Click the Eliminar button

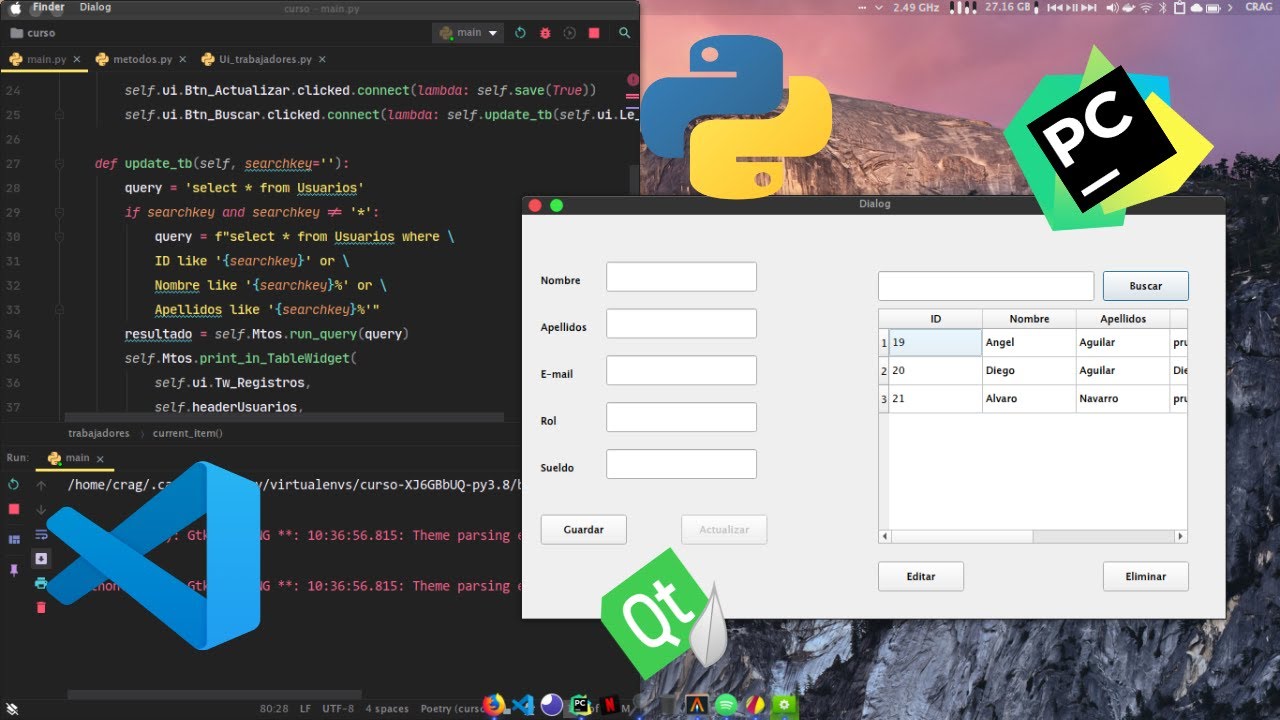pyautogui.click(x=1146, y=577)
